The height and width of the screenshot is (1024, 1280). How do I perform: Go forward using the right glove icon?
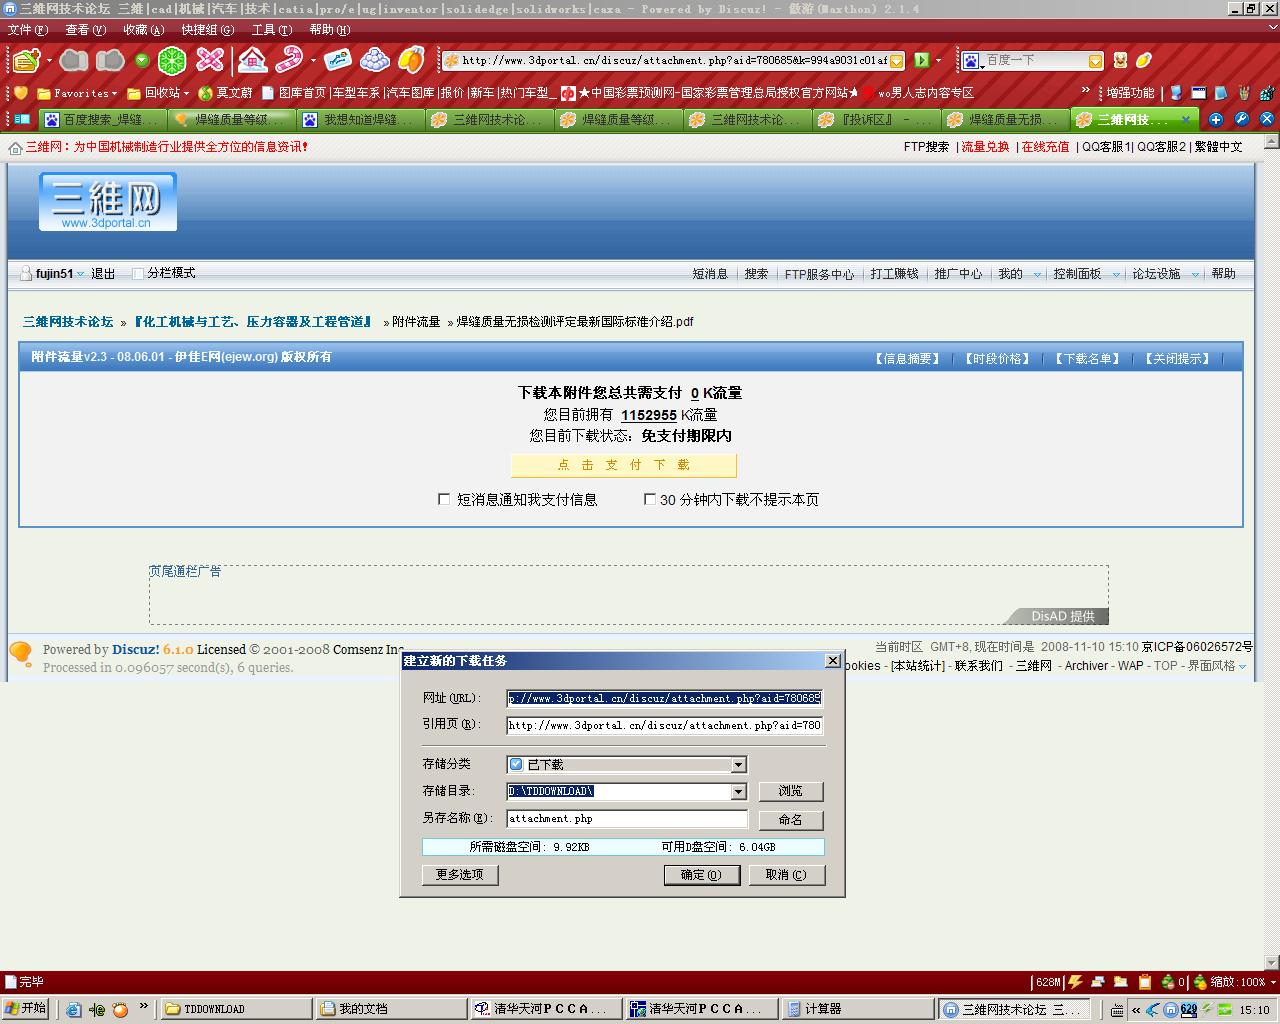click(x=110, y=61)
